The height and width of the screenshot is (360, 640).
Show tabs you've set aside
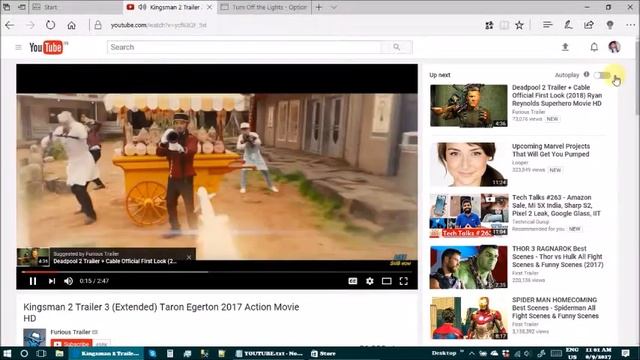(7, 7)
